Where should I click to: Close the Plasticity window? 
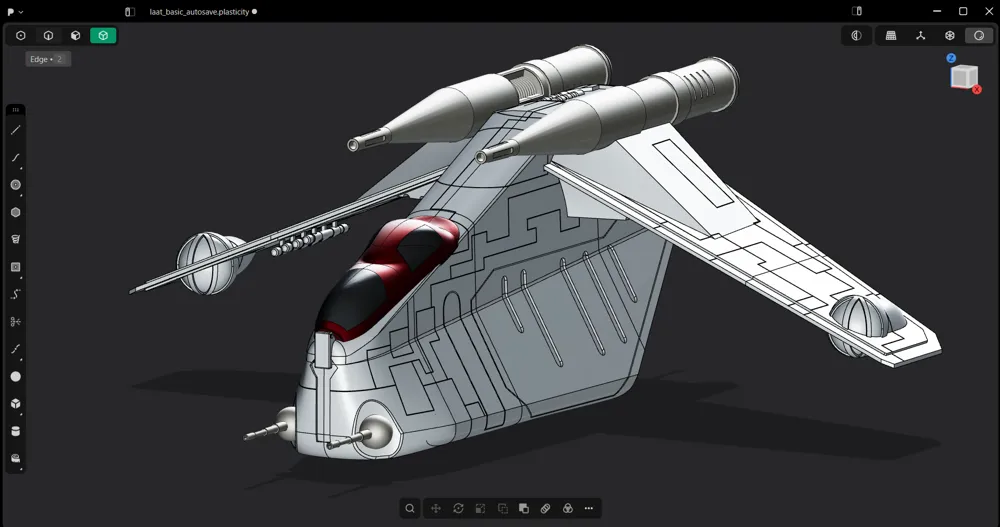pos(989,11)
